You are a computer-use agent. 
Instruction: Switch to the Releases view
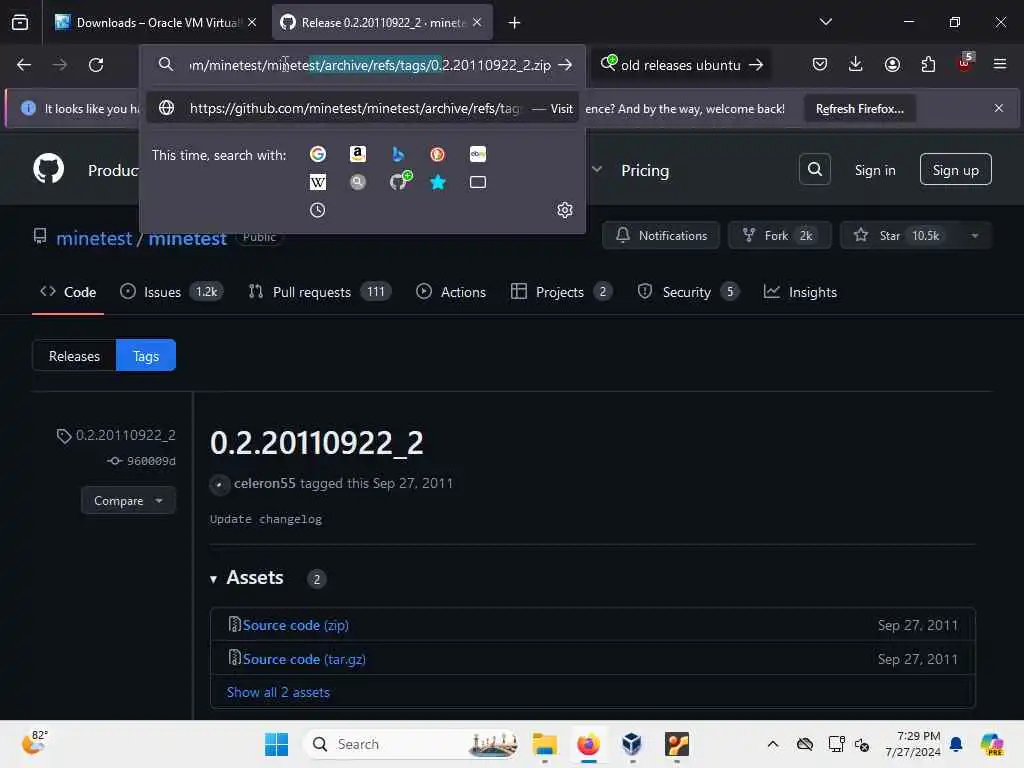[x=74, y=356]
